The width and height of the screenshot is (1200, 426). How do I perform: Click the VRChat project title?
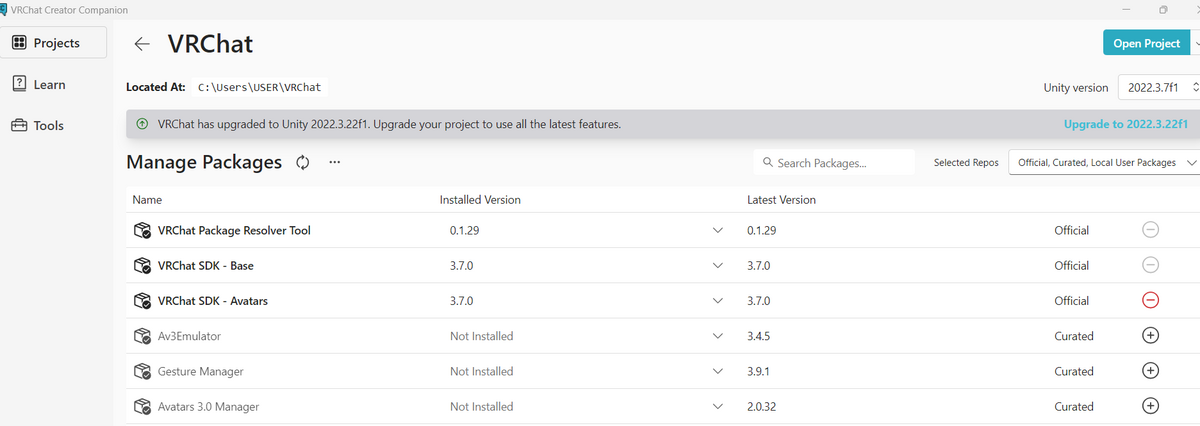[x=210, y=44]
